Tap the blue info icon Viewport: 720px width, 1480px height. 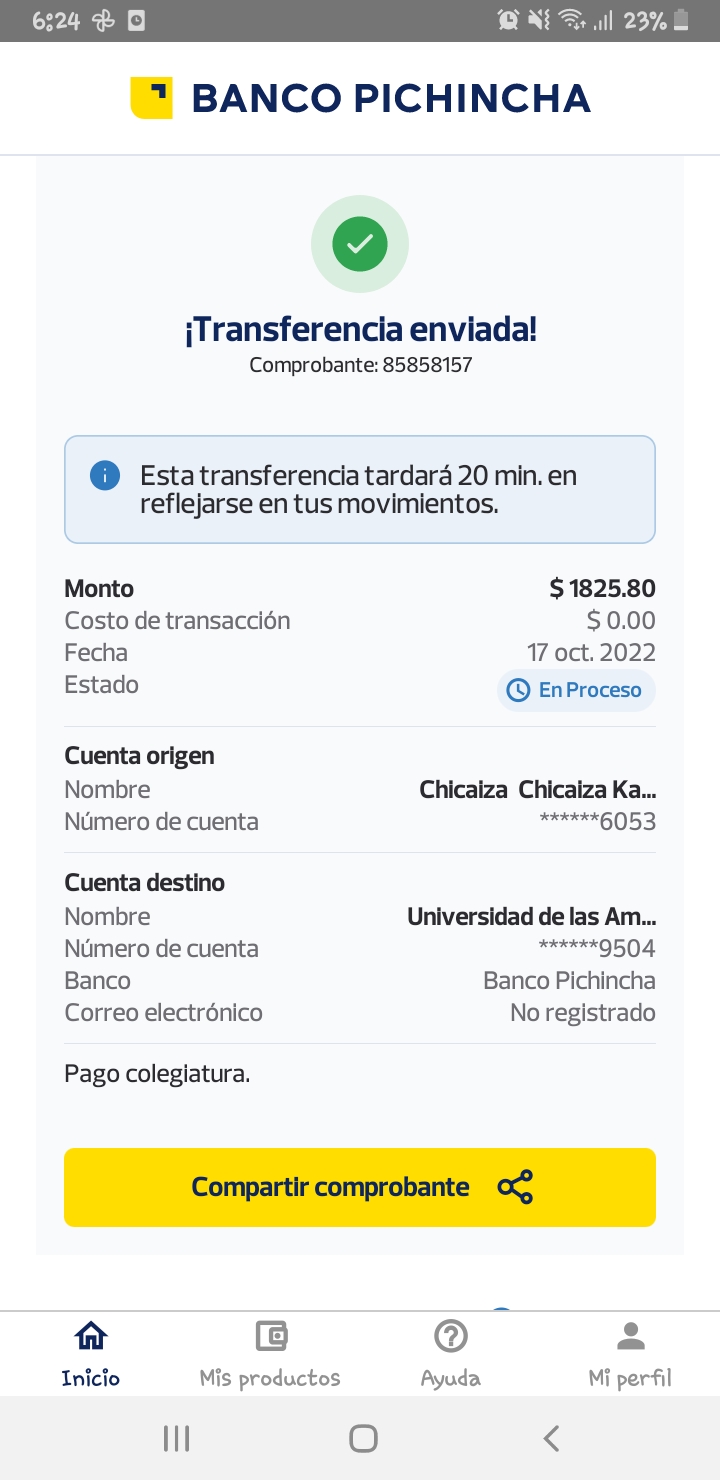click(x=105, y=476)
